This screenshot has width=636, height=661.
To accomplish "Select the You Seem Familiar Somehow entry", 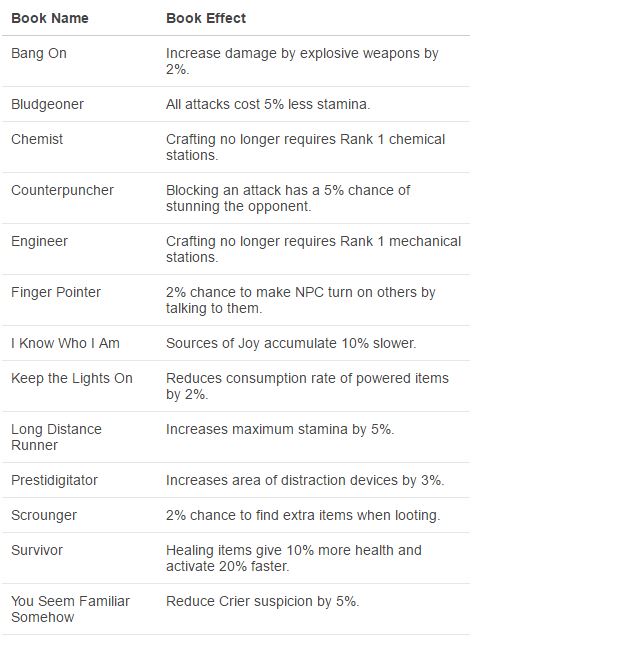I will (x=70, y=609).
